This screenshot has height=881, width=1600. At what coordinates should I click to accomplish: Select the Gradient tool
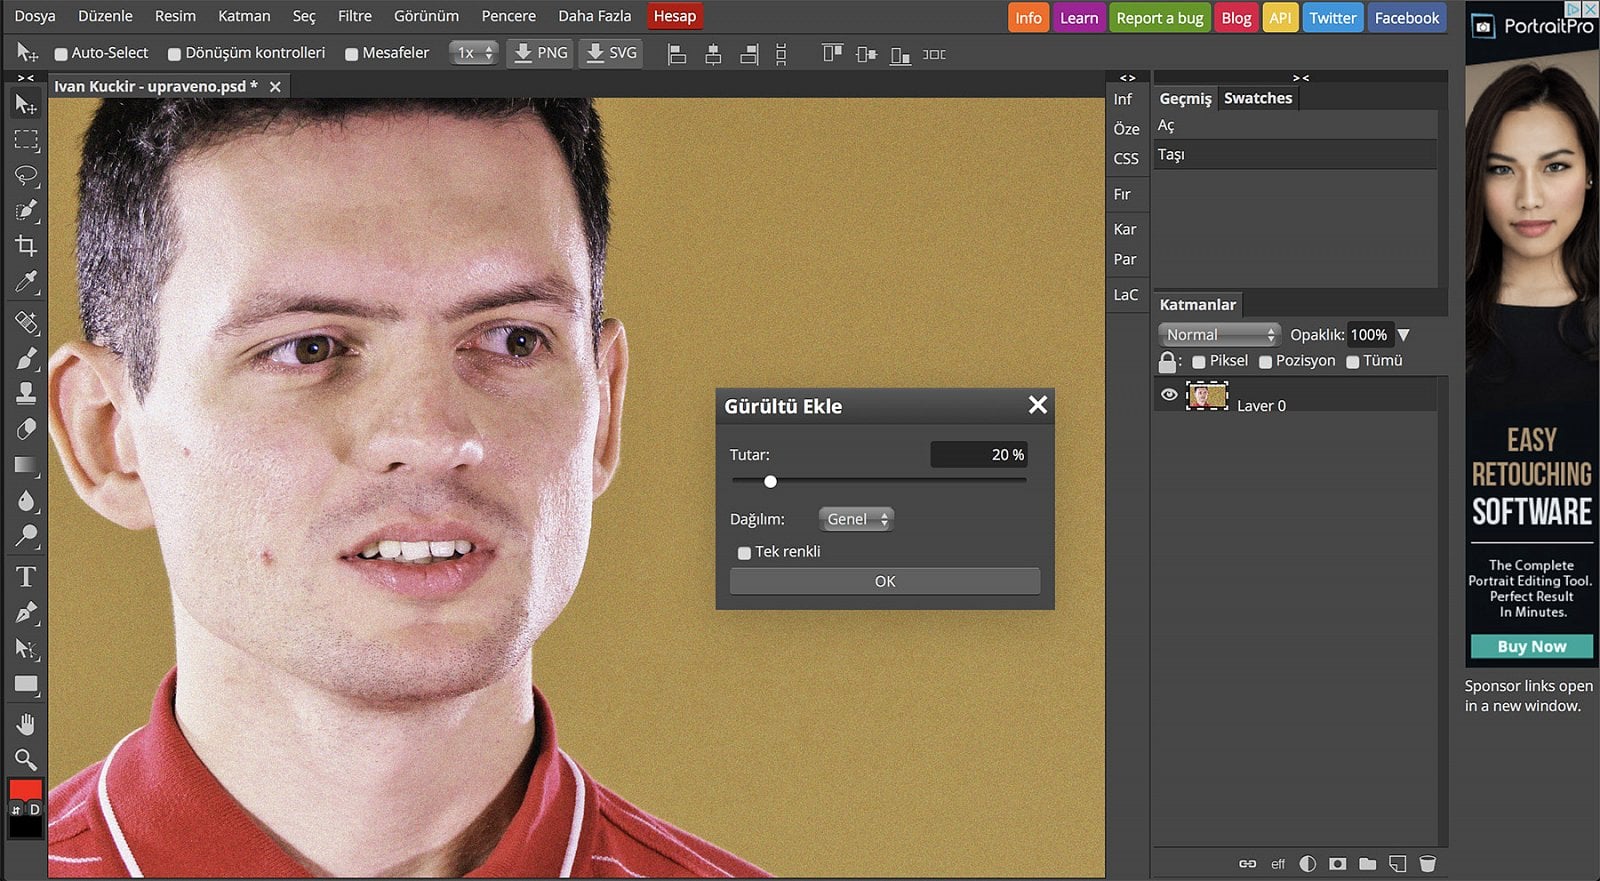tap(26, 465)
